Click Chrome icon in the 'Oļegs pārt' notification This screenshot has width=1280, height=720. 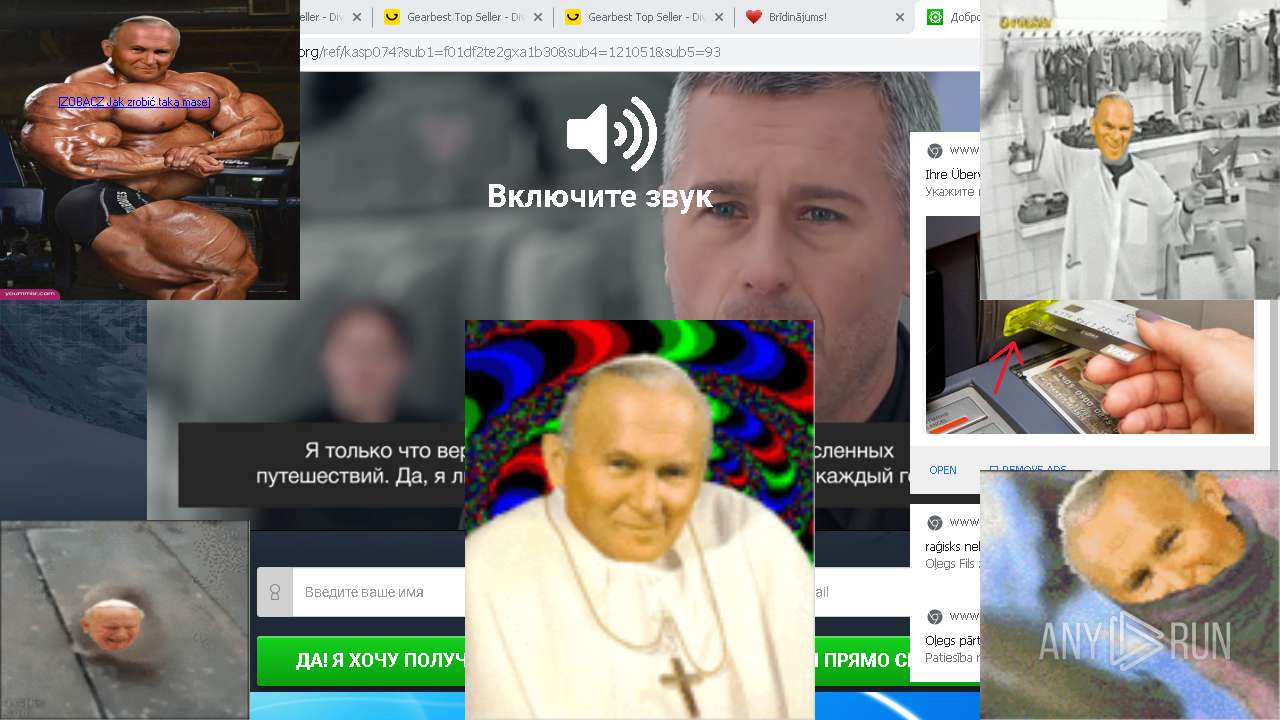click(934, 616)
